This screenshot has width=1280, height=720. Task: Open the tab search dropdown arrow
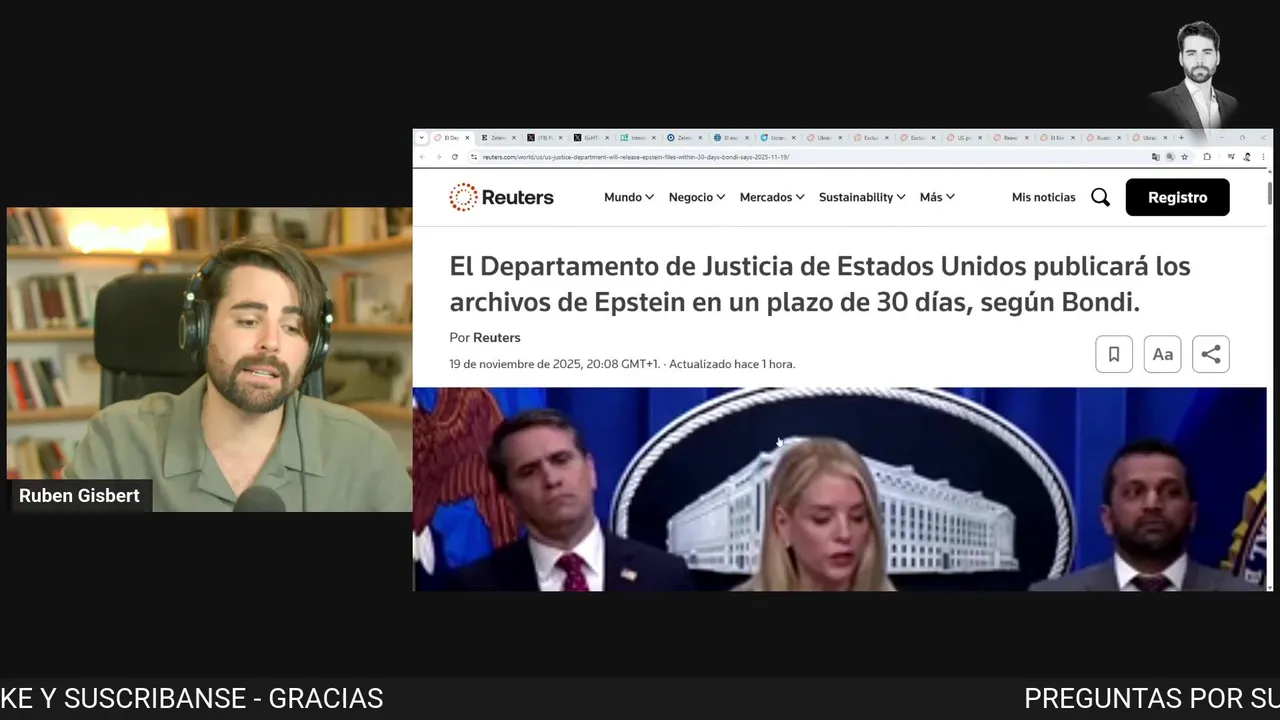point(421,138)
